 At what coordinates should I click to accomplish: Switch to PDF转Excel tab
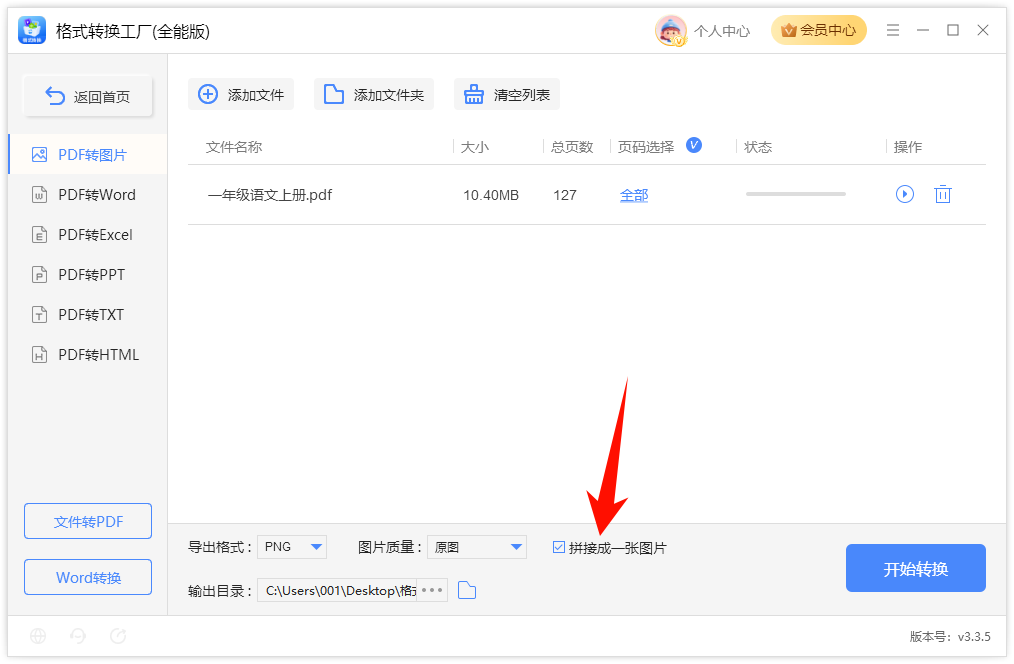tap(87, 235)
